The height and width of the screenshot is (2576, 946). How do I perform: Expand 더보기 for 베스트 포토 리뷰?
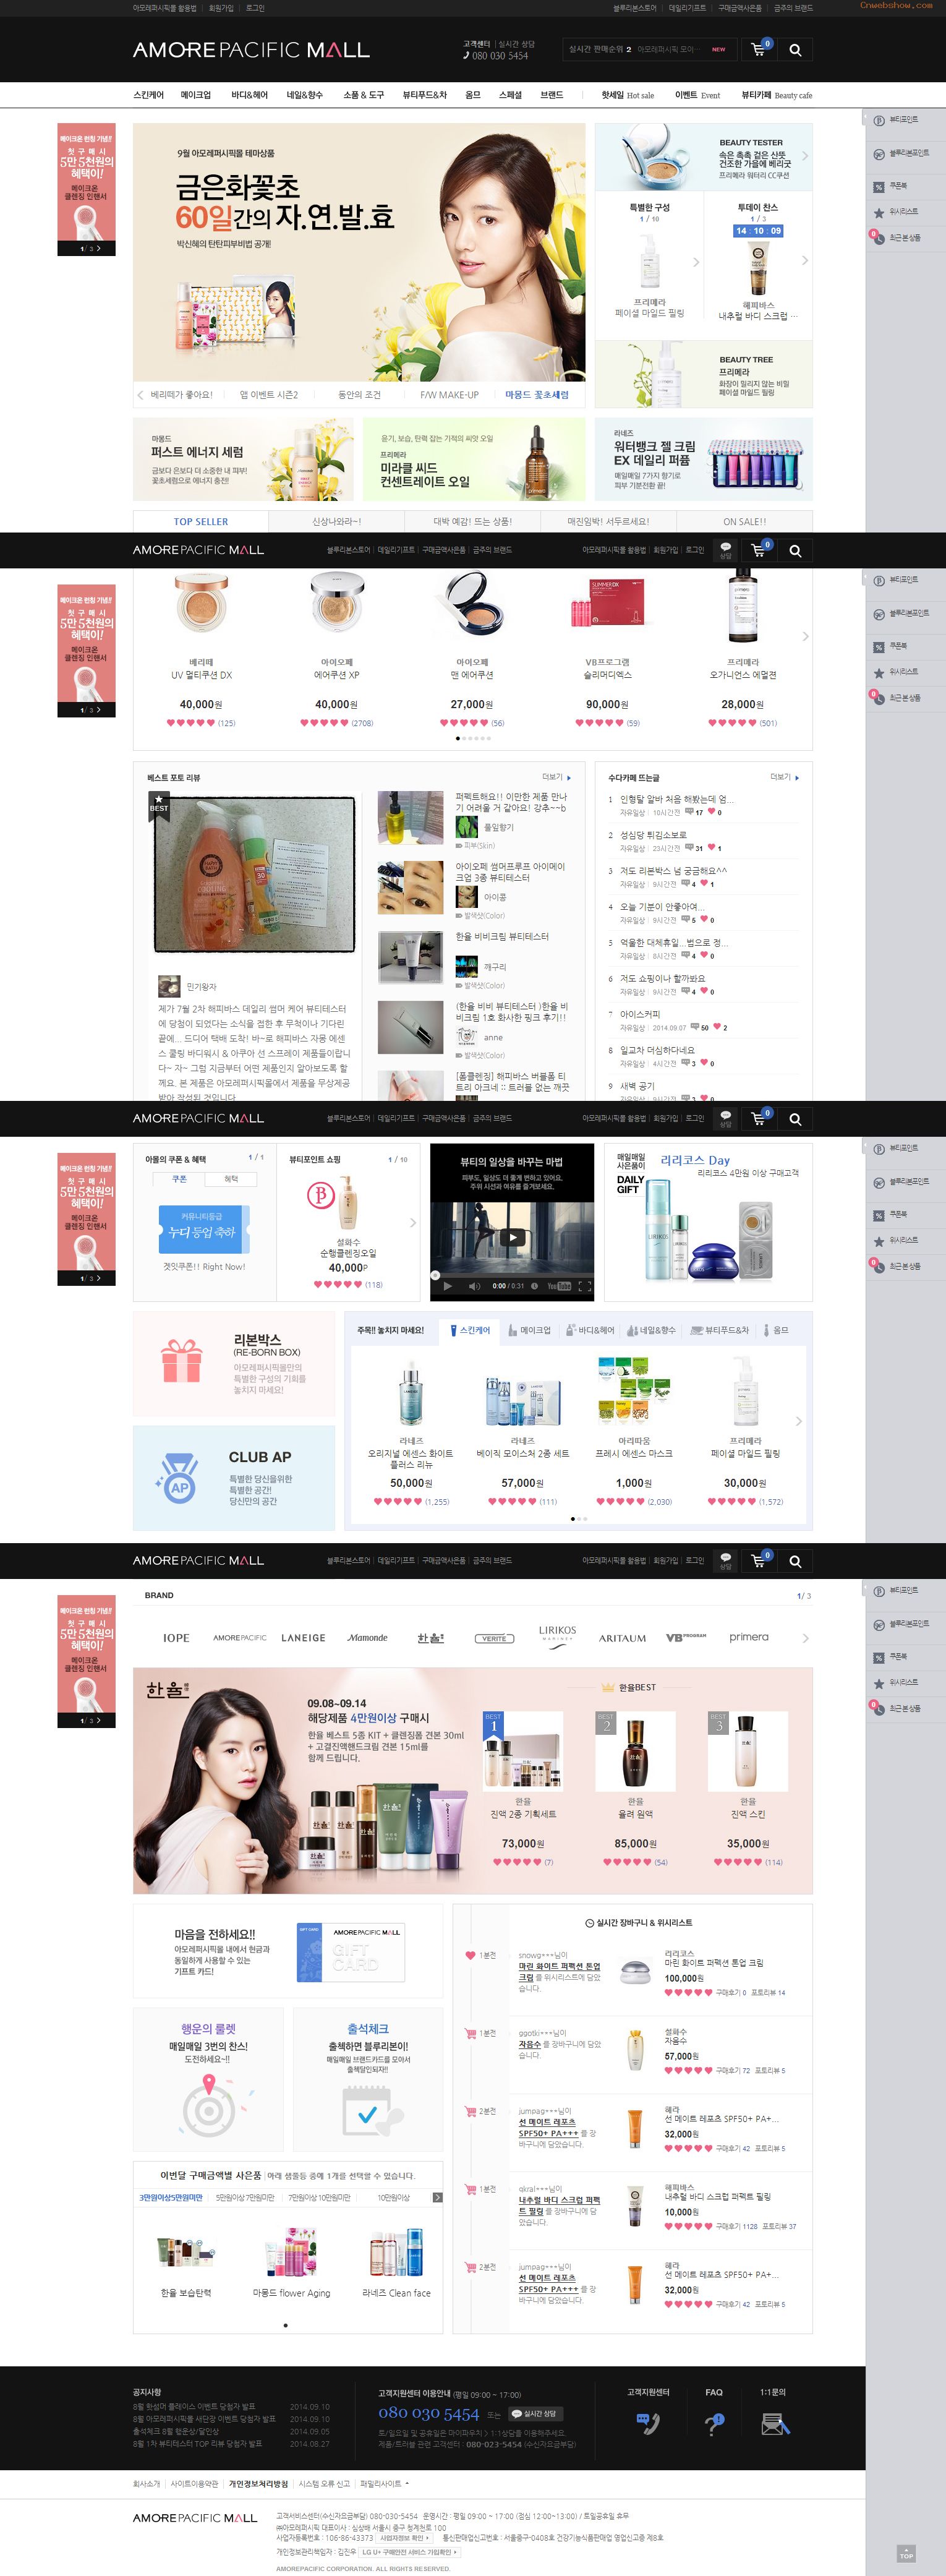point(556,776)
